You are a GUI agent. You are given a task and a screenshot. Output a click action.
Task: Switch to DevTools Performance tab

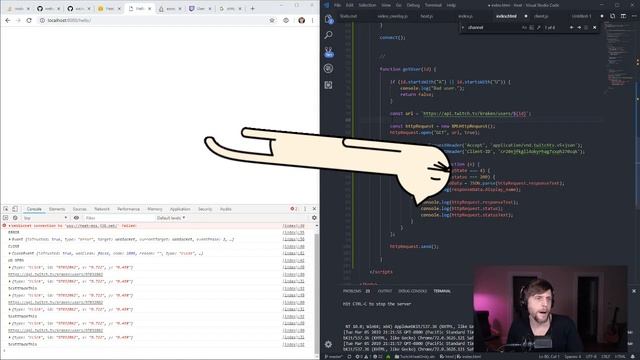(x=128, y=209)
